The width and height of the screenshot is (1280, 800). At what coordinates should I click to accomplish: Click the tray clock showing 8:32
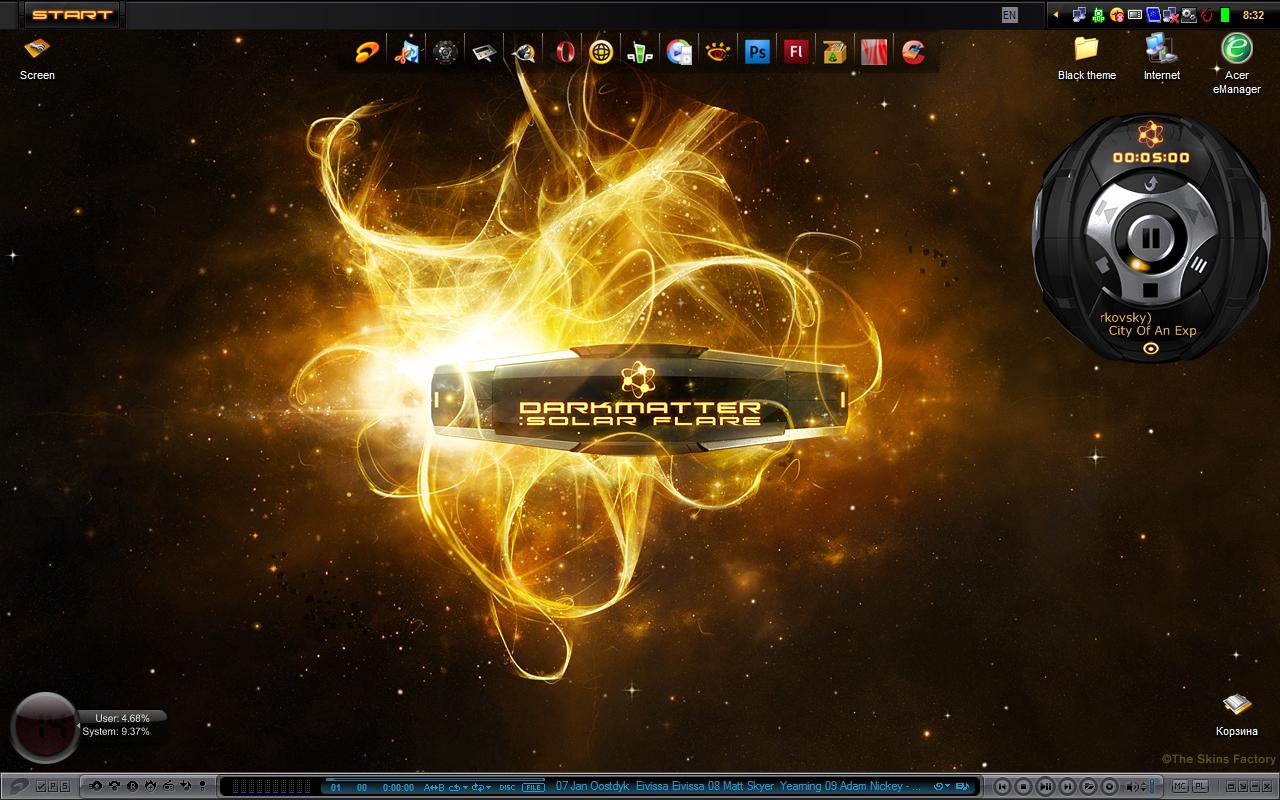coord(1253,15)
